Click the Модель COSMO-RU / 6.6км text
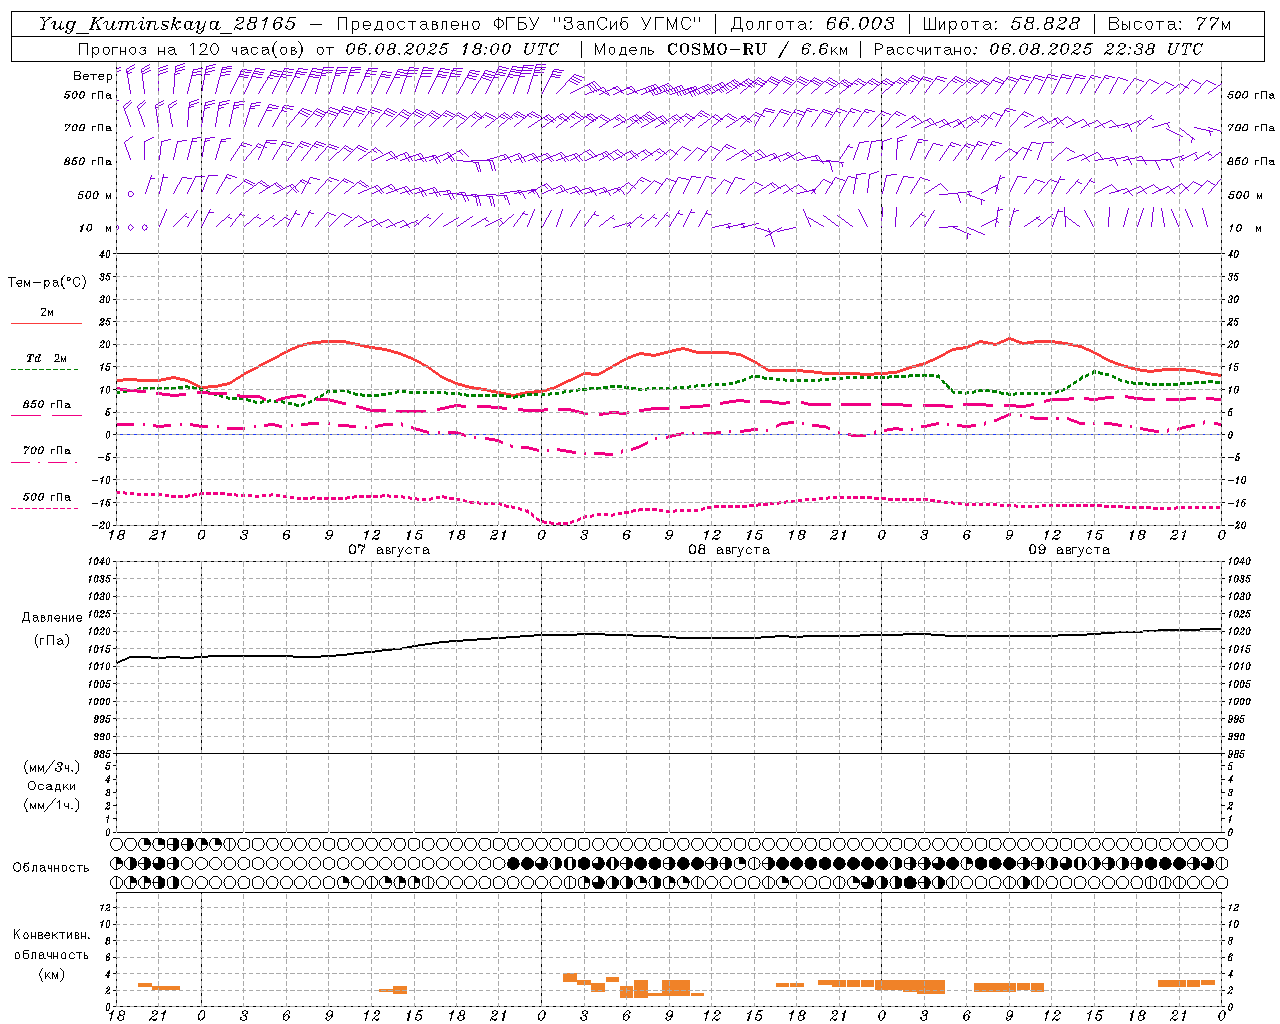 click(x=720, y=49)
